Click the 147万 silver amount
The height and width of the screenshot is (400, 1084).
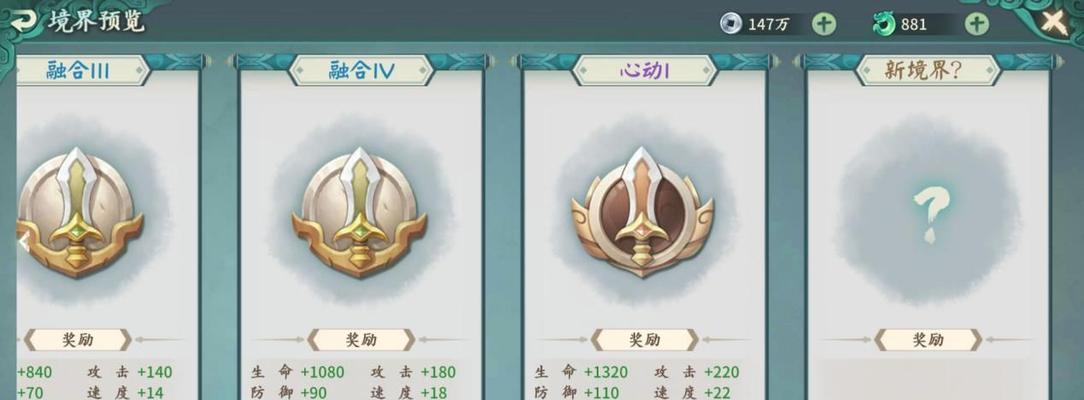pos(768,25)
